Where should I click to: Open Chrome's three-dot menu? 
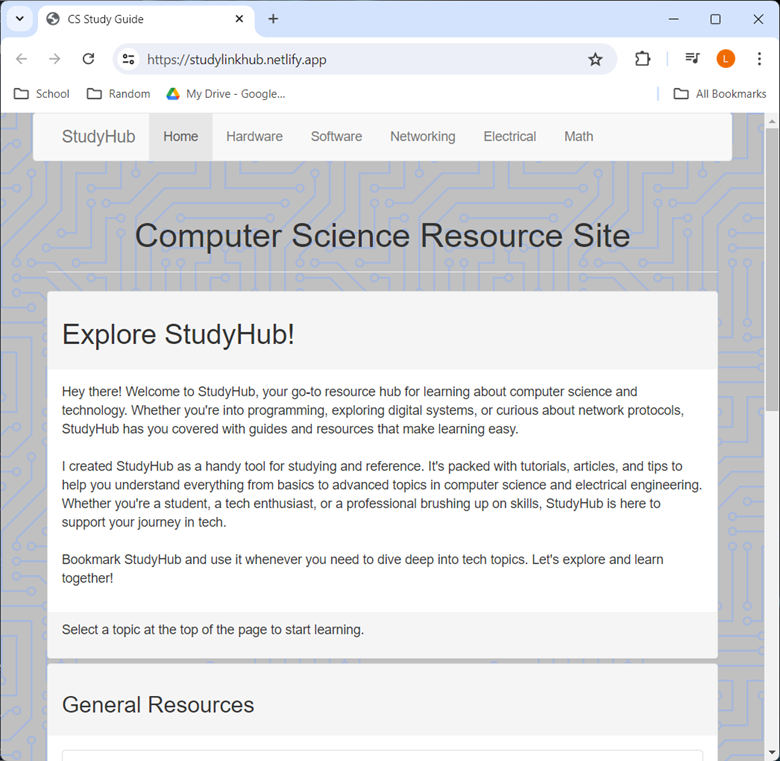pyautogui.click(x=759, y=59)
